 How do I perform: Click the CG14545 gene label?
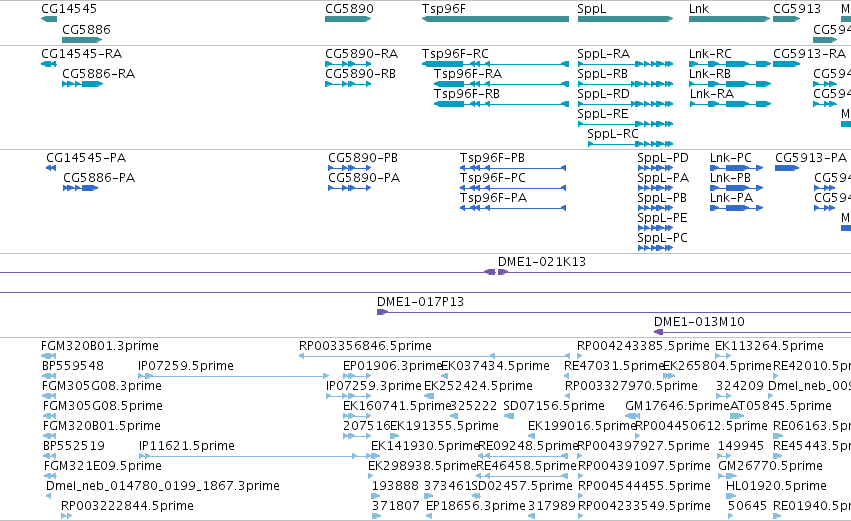click(69, 9)
